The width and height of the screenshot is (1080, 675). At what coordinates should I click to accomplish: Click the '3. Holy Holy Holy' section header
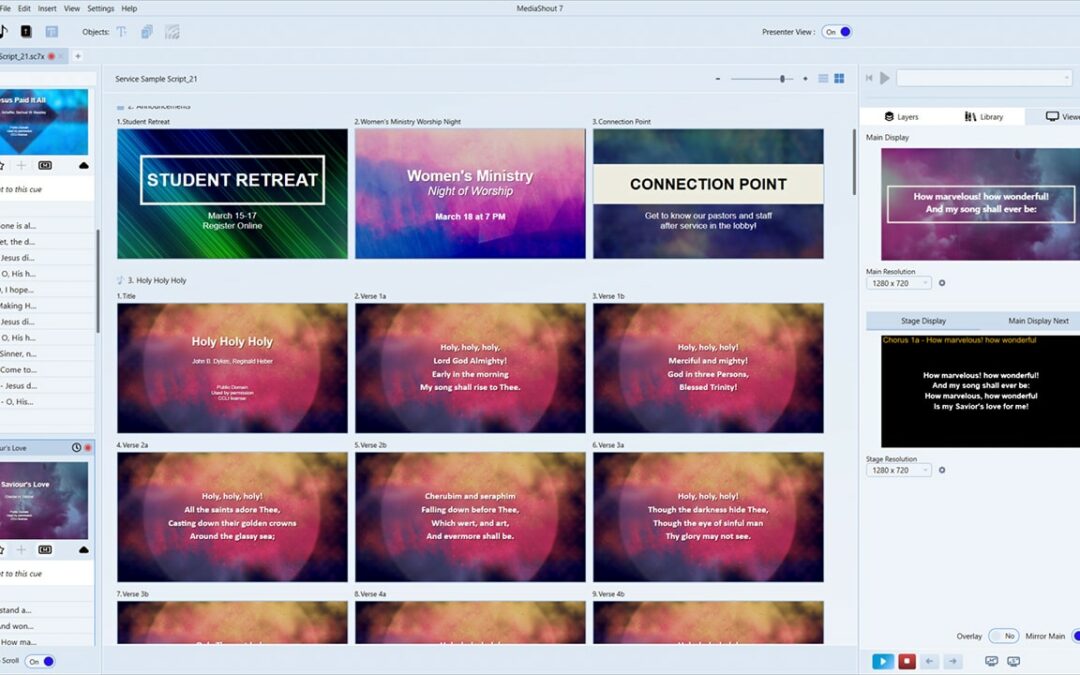coord(157,280)
